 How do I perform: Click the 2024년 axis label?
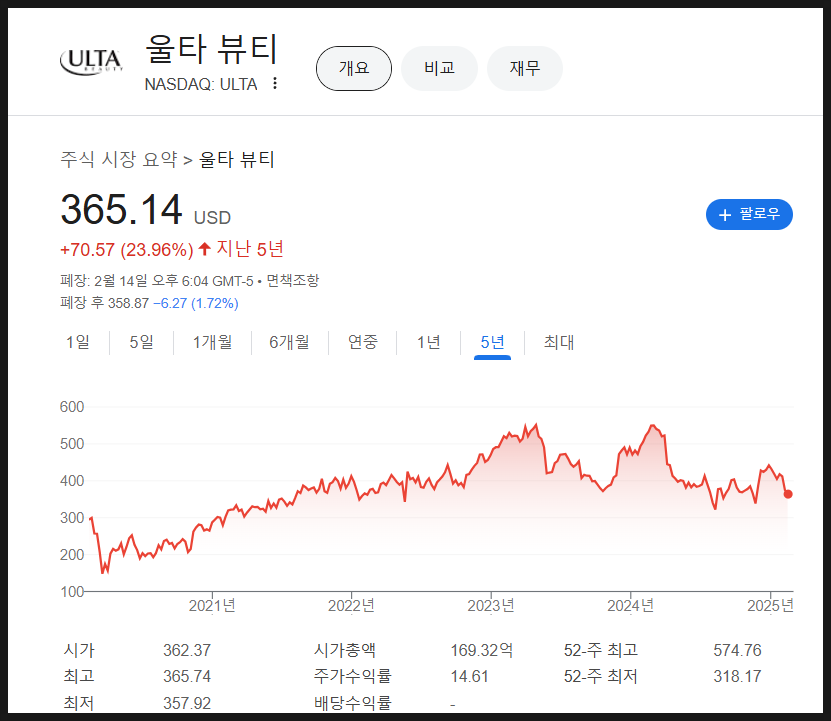(631, 605)
